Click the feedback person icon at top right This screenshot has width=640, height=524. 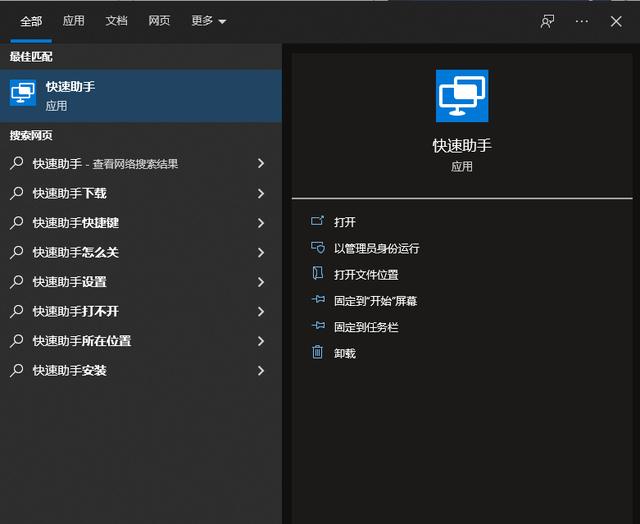coord(547,21)
